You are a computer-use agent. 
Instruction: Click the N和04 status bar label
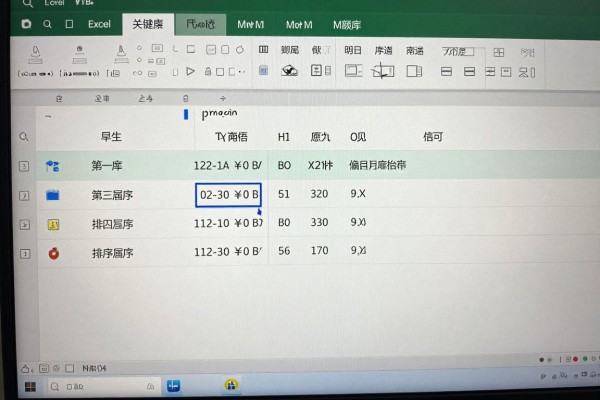pyautogui.click(x=94, y=368)
